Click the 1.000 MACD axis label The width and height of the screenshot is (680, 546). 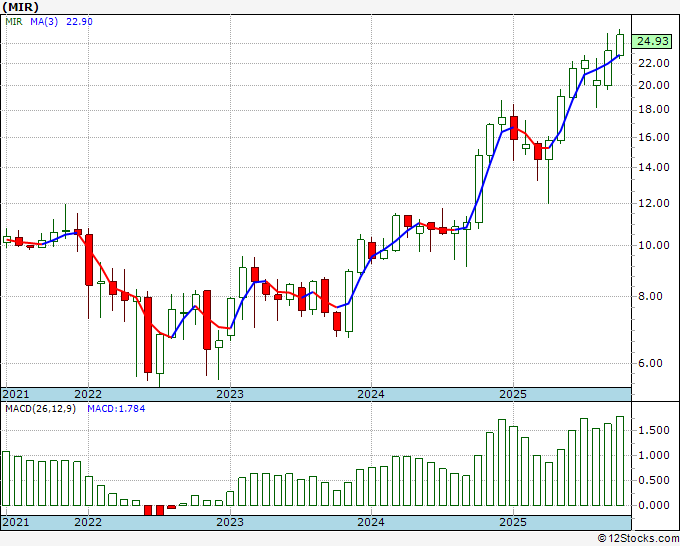[x=654, y=455]
